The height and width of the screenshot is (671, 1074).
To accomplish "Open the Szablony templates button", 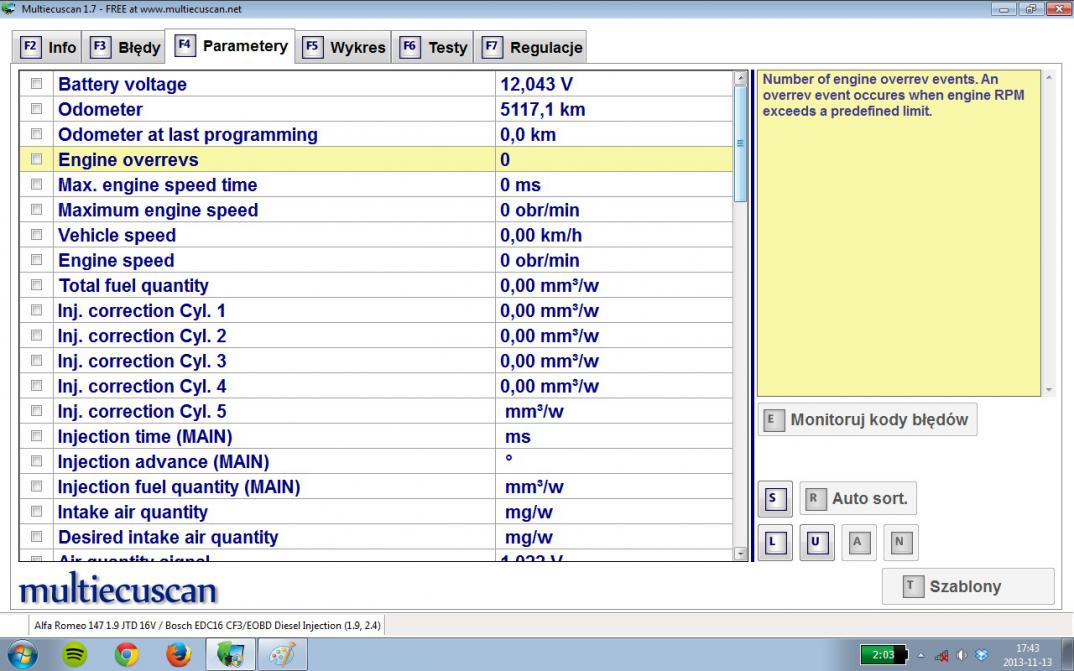I will (968, 586).
